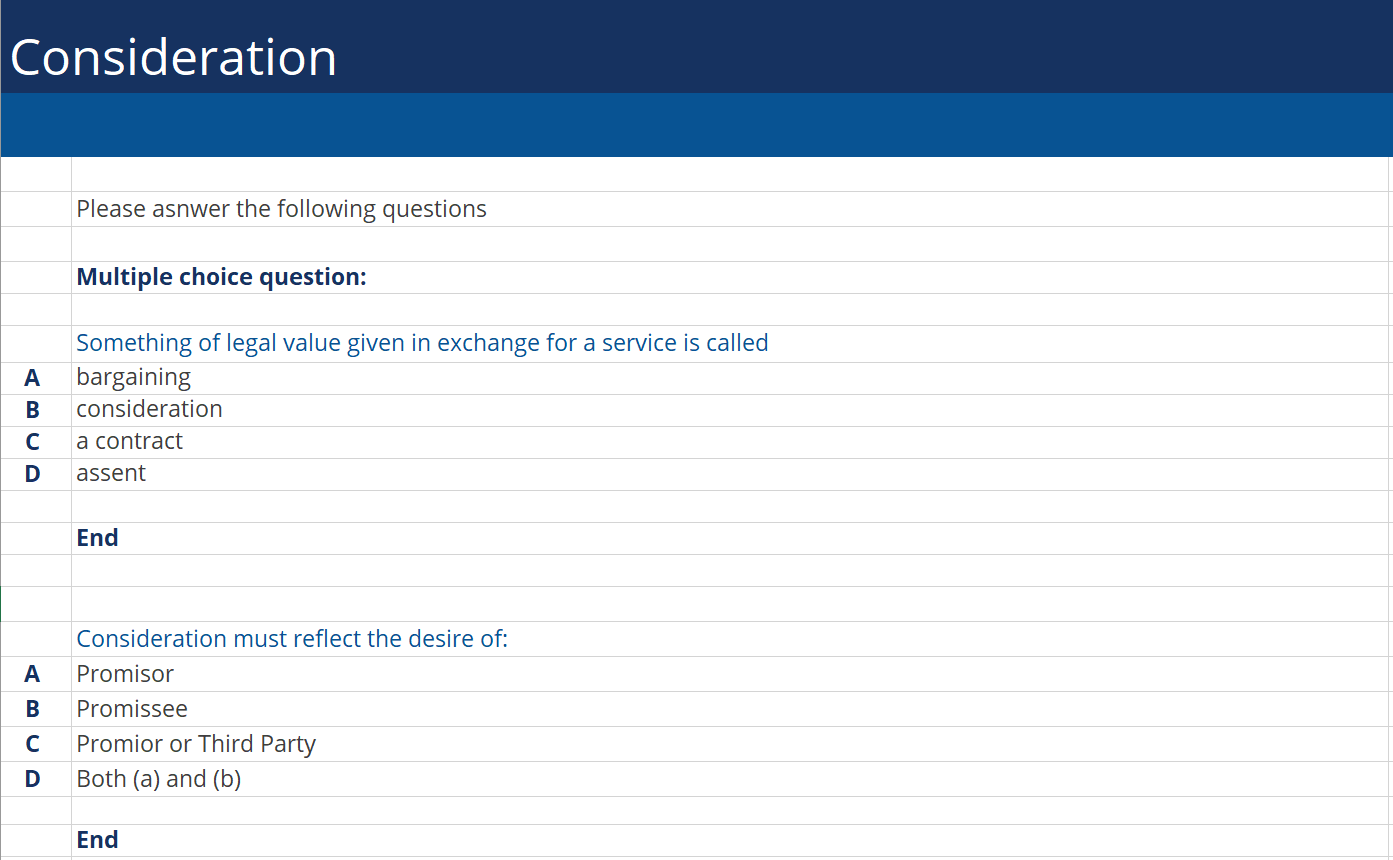Select the 'Promissee' answer cell
Screen dimensions: 1393x860
(132, 709)
